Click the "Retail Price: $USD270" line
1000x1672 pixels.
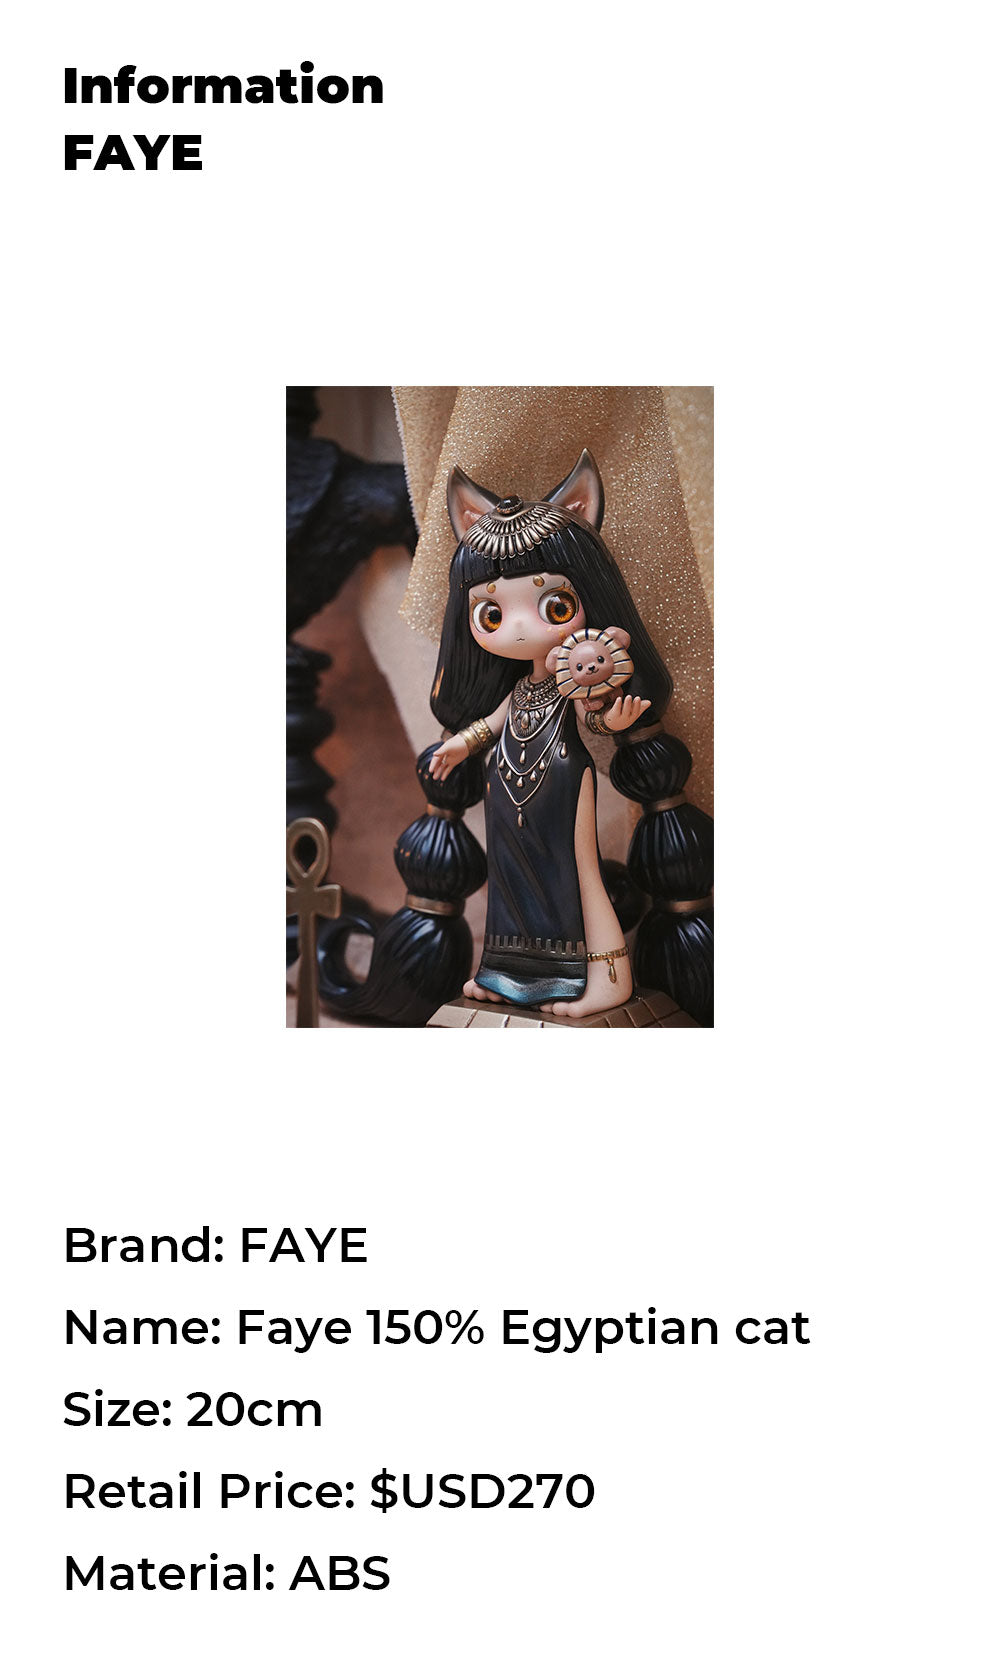329,1492
